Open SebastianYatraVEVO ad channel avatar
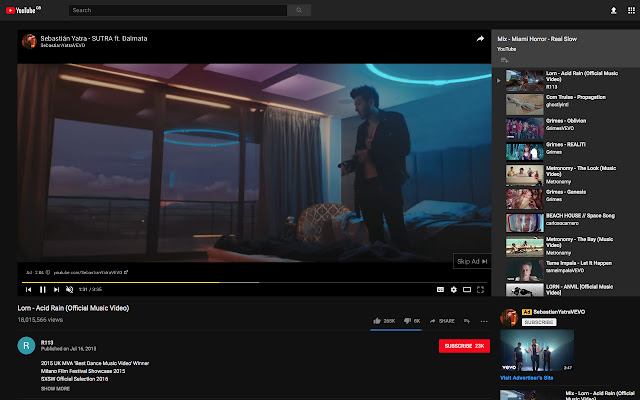The image size is (640, 400). click(x=509, y=317)
